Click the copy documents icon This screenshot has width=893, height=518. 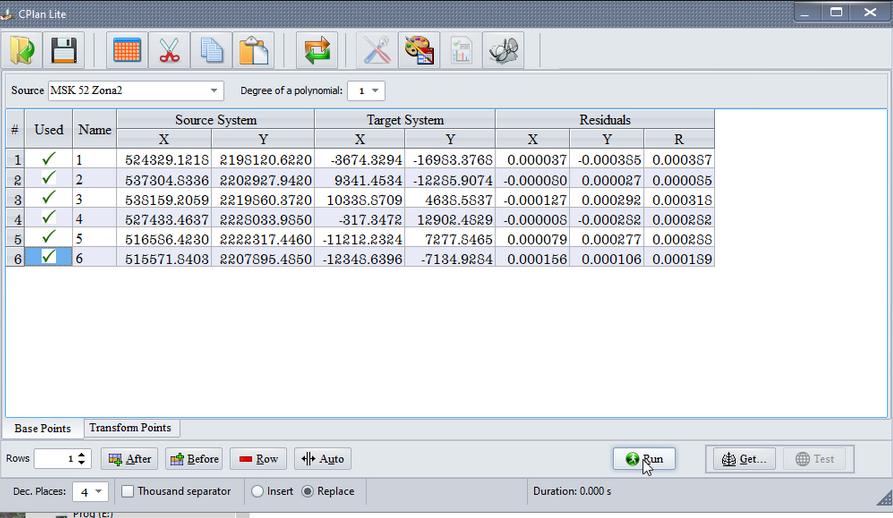(211, 51)
